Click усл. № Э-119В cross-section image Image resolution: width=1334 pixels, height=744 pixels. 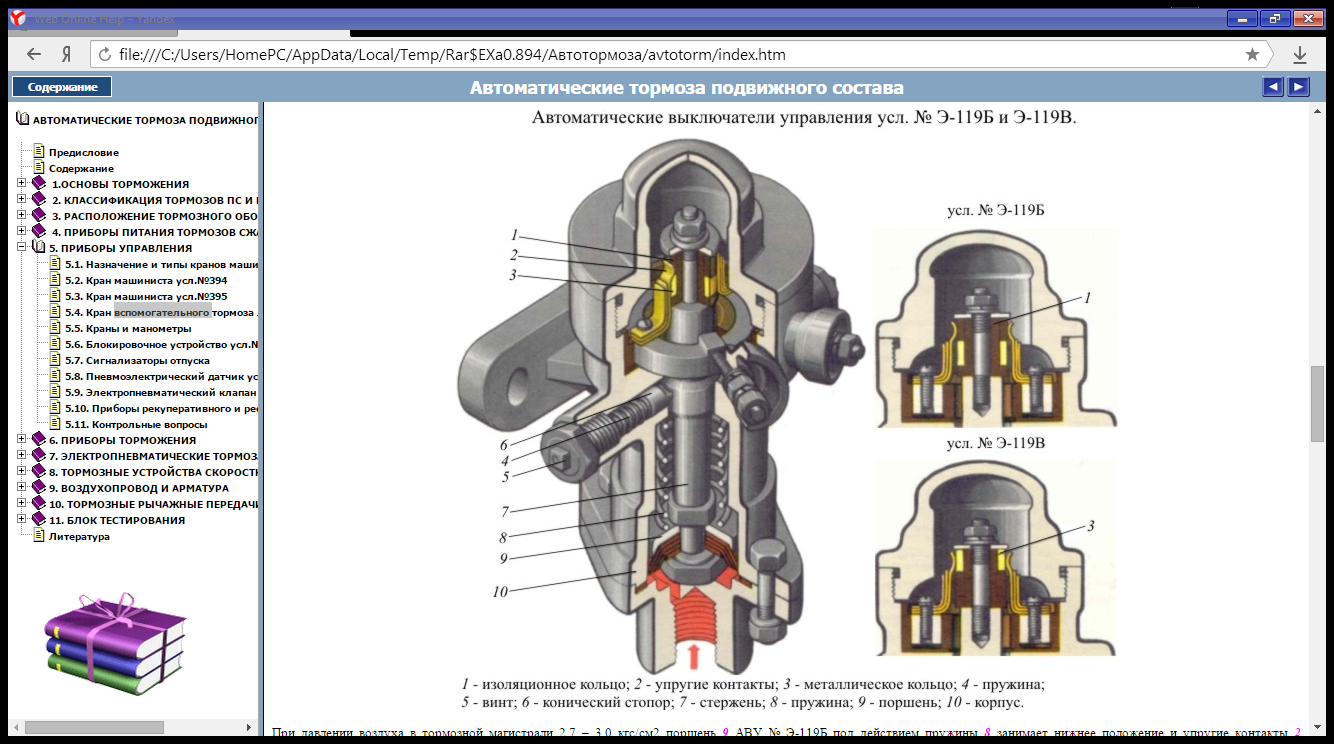(997, 557)
